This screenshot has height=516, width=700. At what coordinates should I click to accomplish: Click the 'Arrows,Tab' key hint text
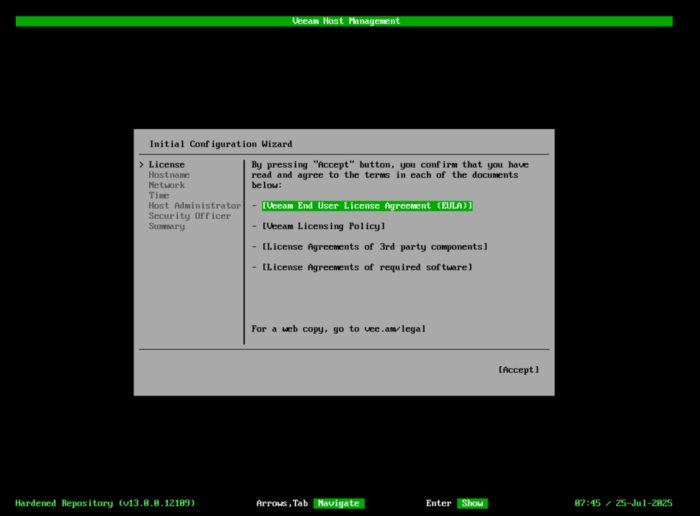coord(282,504)
